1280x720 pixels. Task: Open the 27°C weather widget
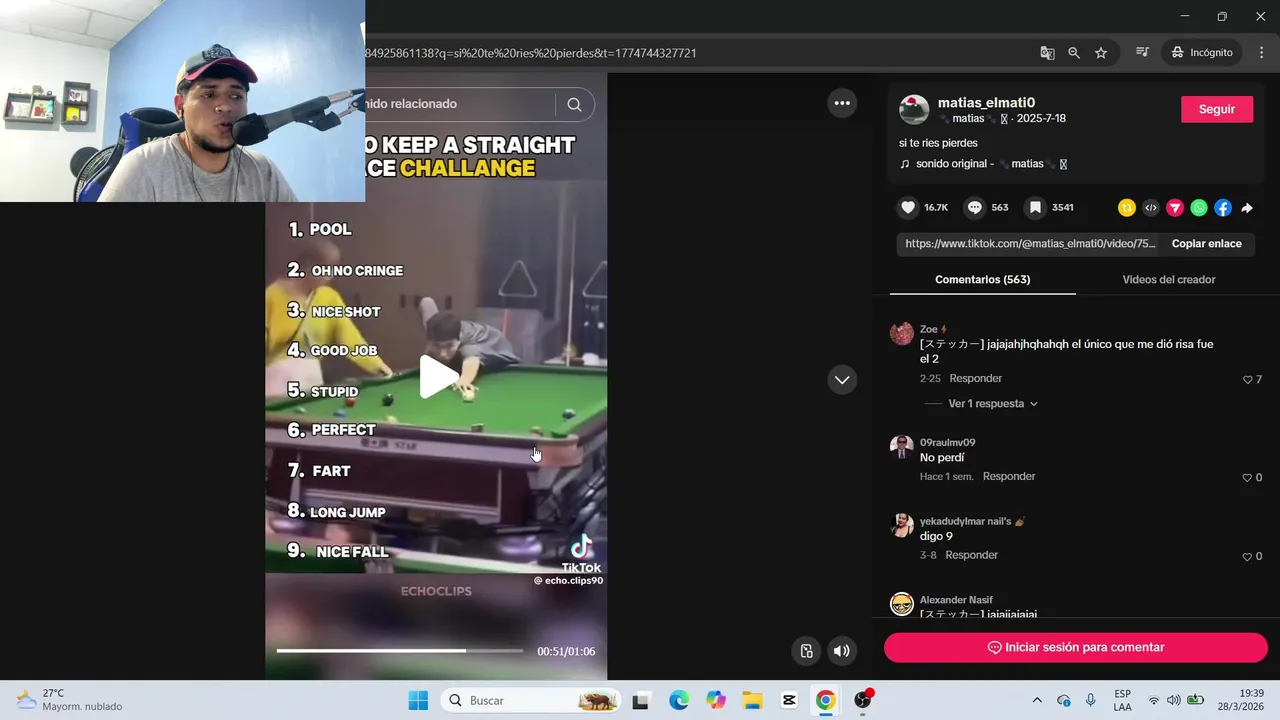tap(70, 700)
